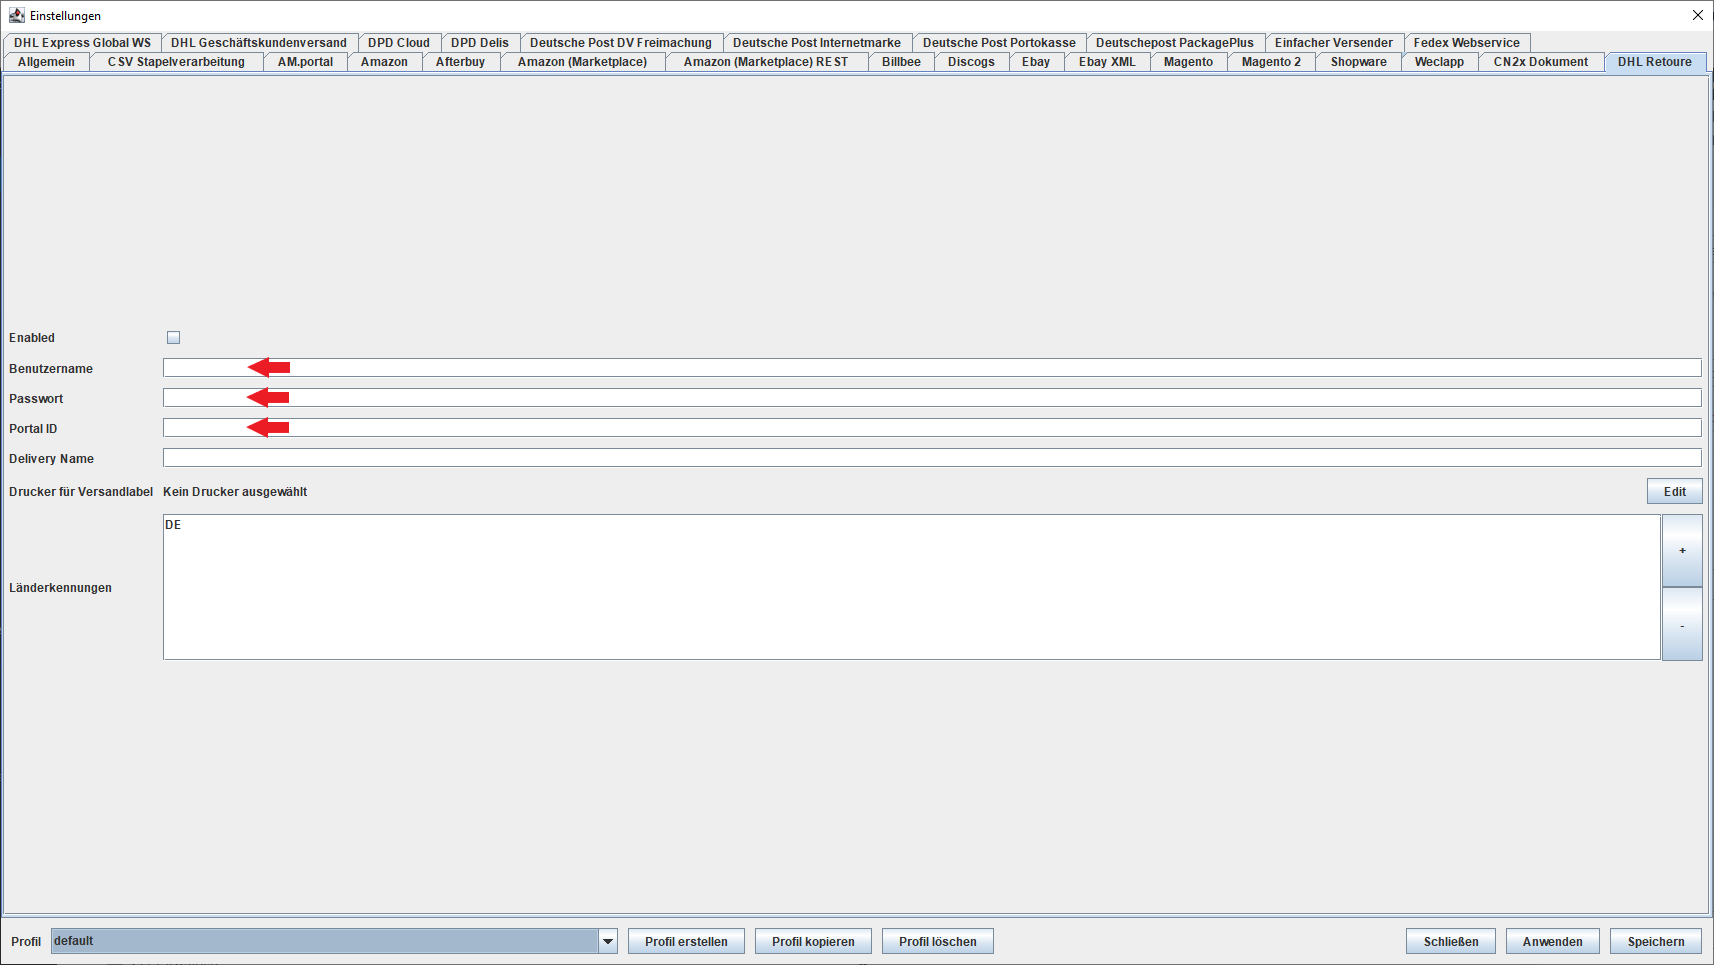The image size is (1714, 965).
Task: Open the Profil dropdown arrow
Action: 608,941
